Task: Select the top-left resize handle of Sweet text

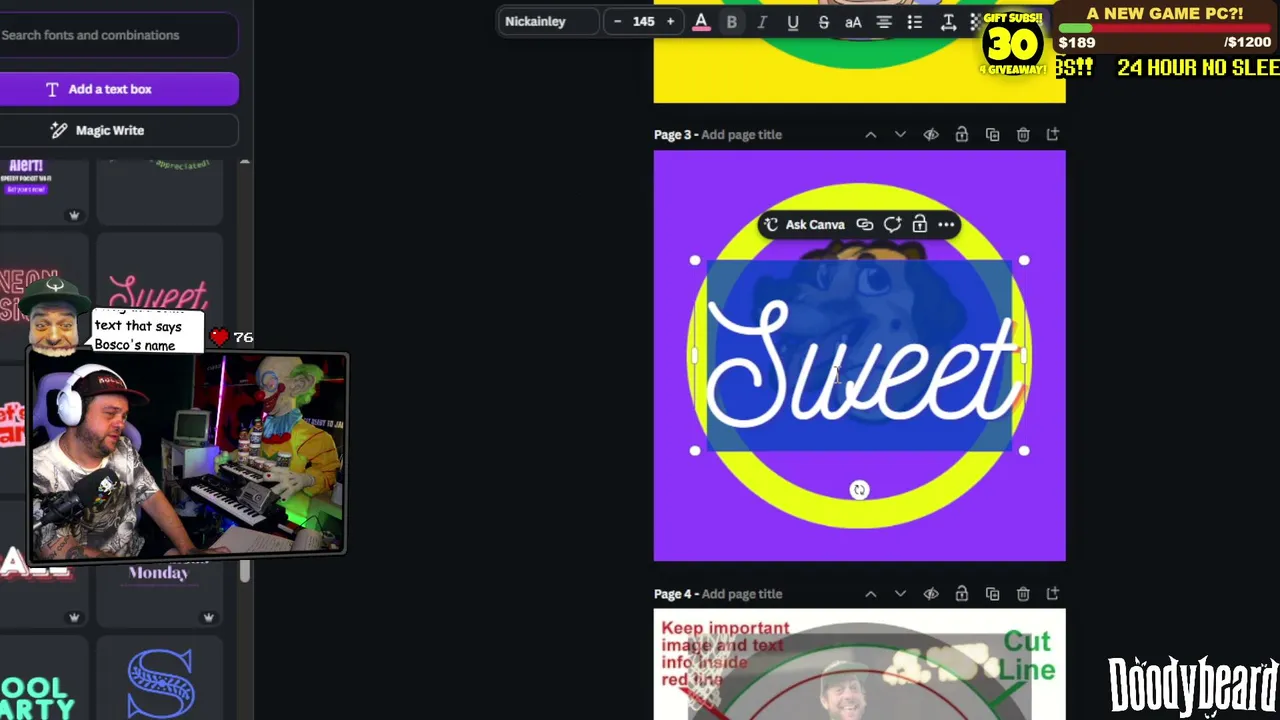Action: [x=696, y=261]
